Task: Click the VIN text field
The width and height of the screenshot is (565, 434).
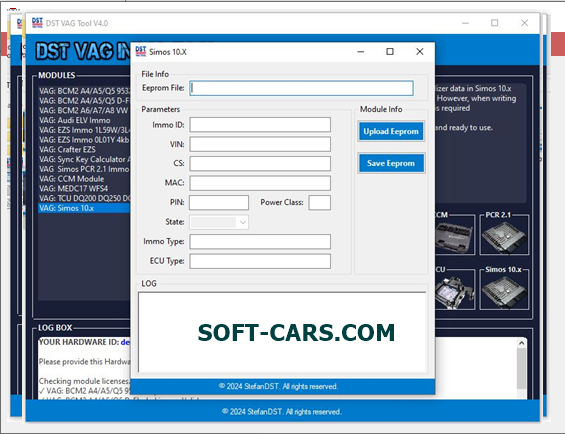Action: click(x=260, y=144)
